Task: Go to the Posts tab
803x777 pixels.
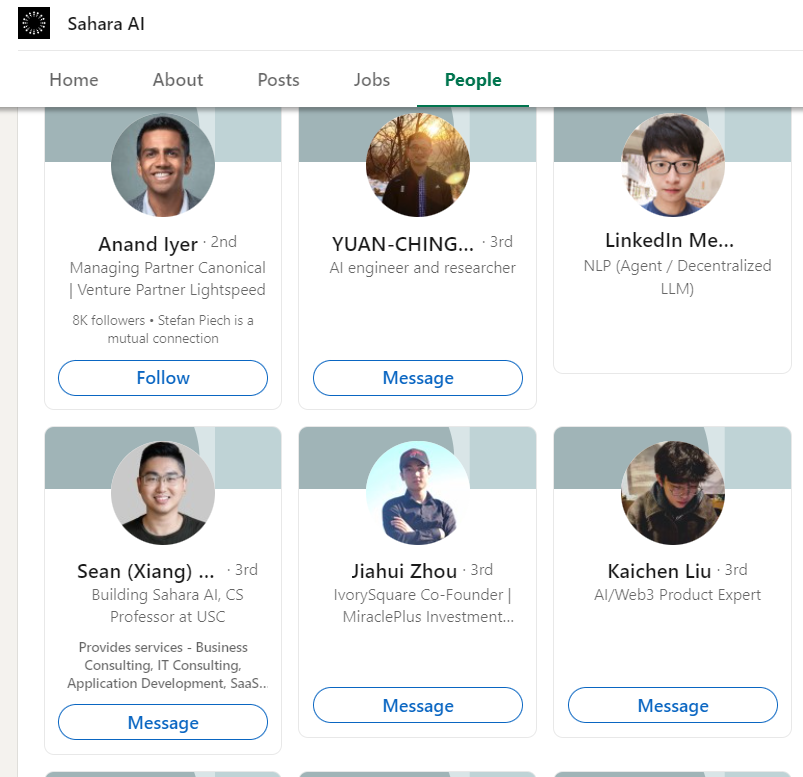Action: click(x=278, y=80)
